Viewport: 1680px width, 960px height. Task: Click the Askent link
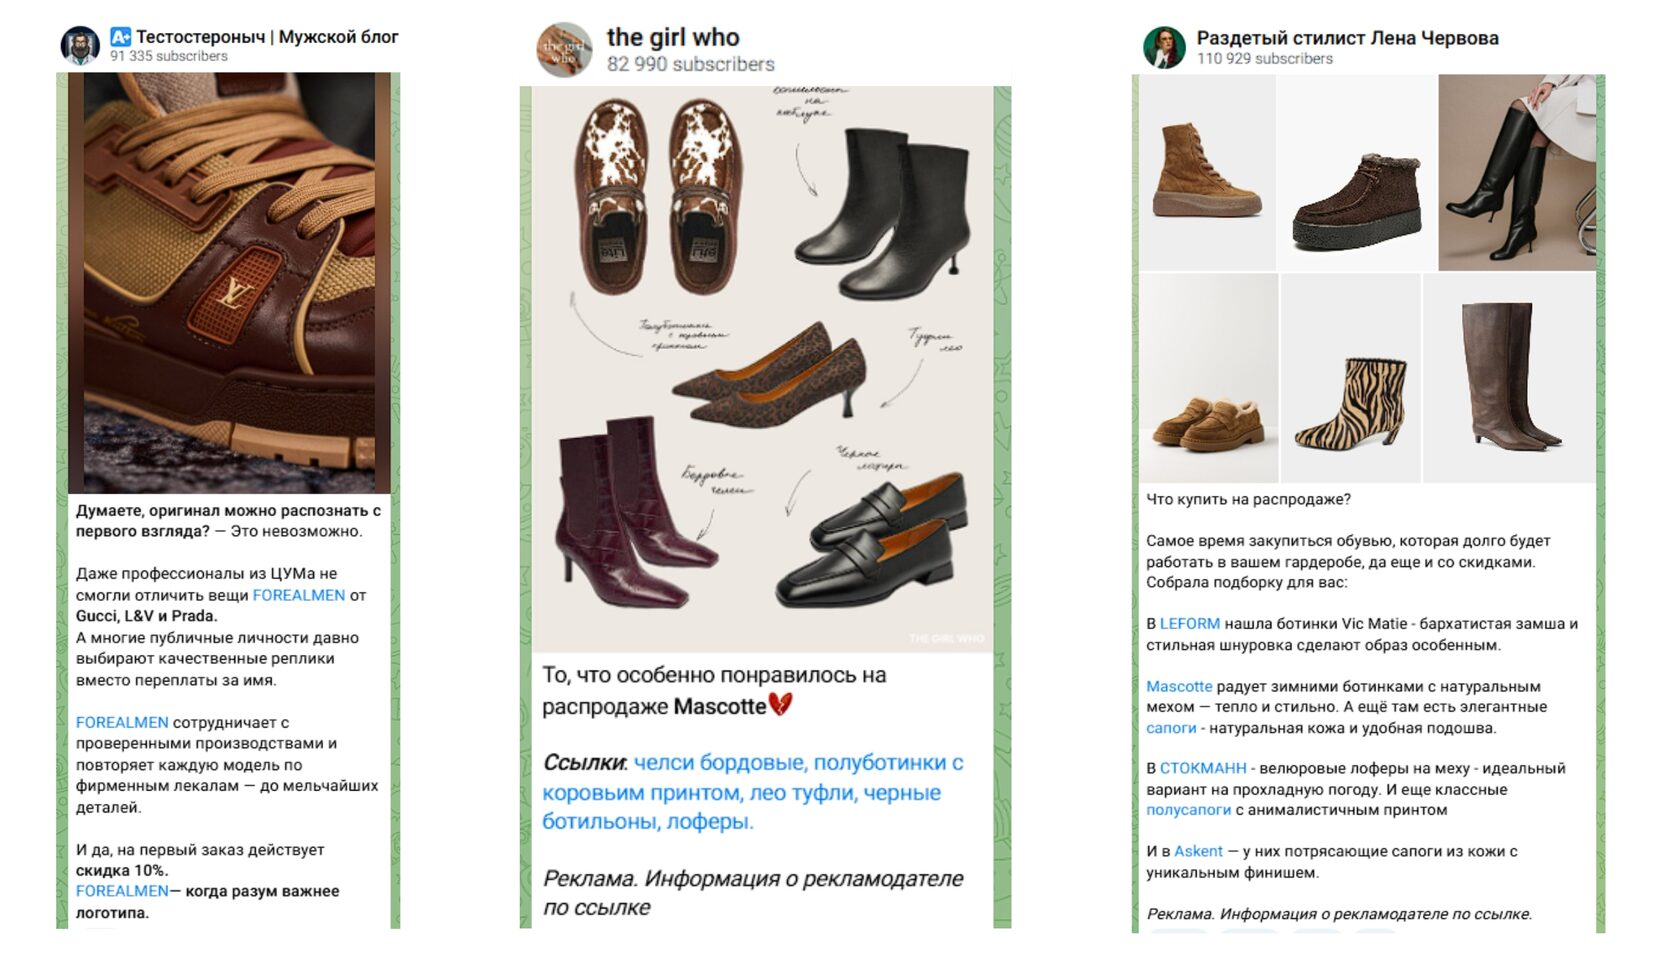click(x=1198, y=851)
